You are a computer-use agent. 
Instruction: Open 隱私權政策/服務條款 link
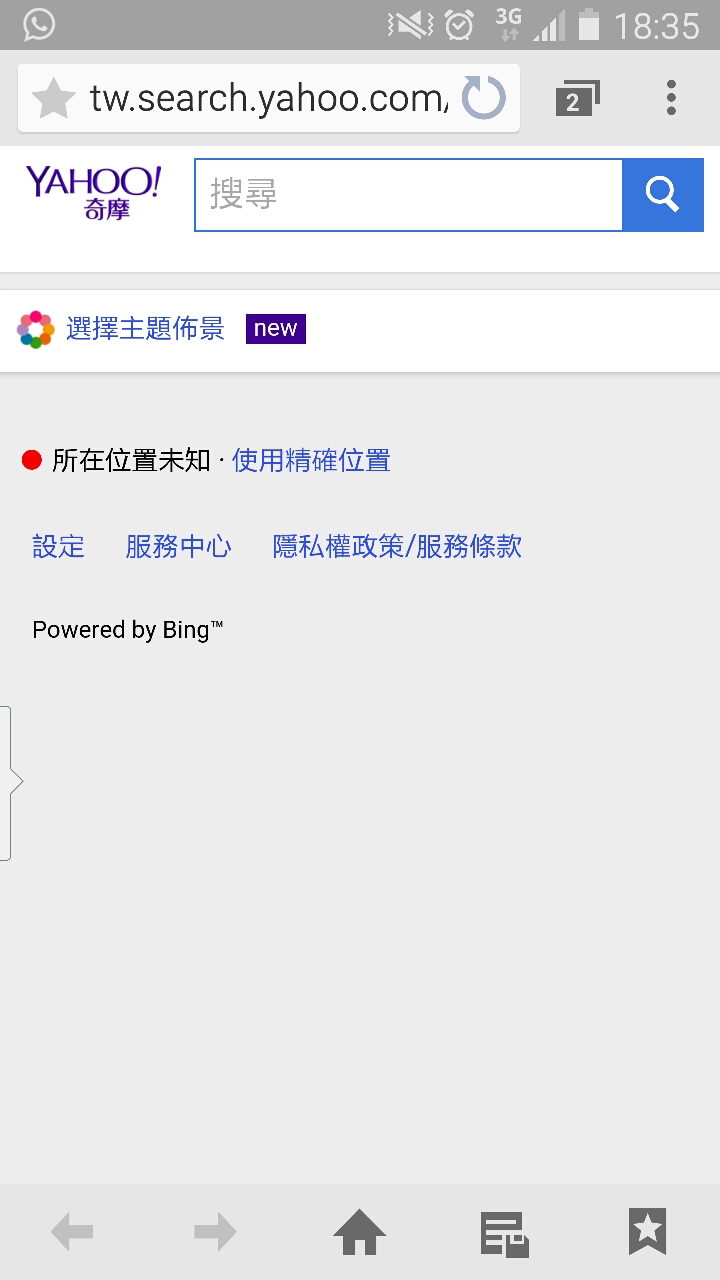pos(397,547)
